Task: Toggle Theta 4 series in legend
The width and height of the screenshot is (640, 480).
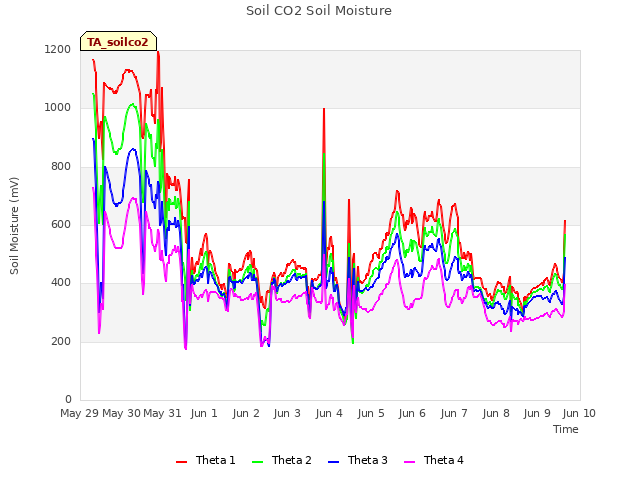Action: (x=433, y=460)
